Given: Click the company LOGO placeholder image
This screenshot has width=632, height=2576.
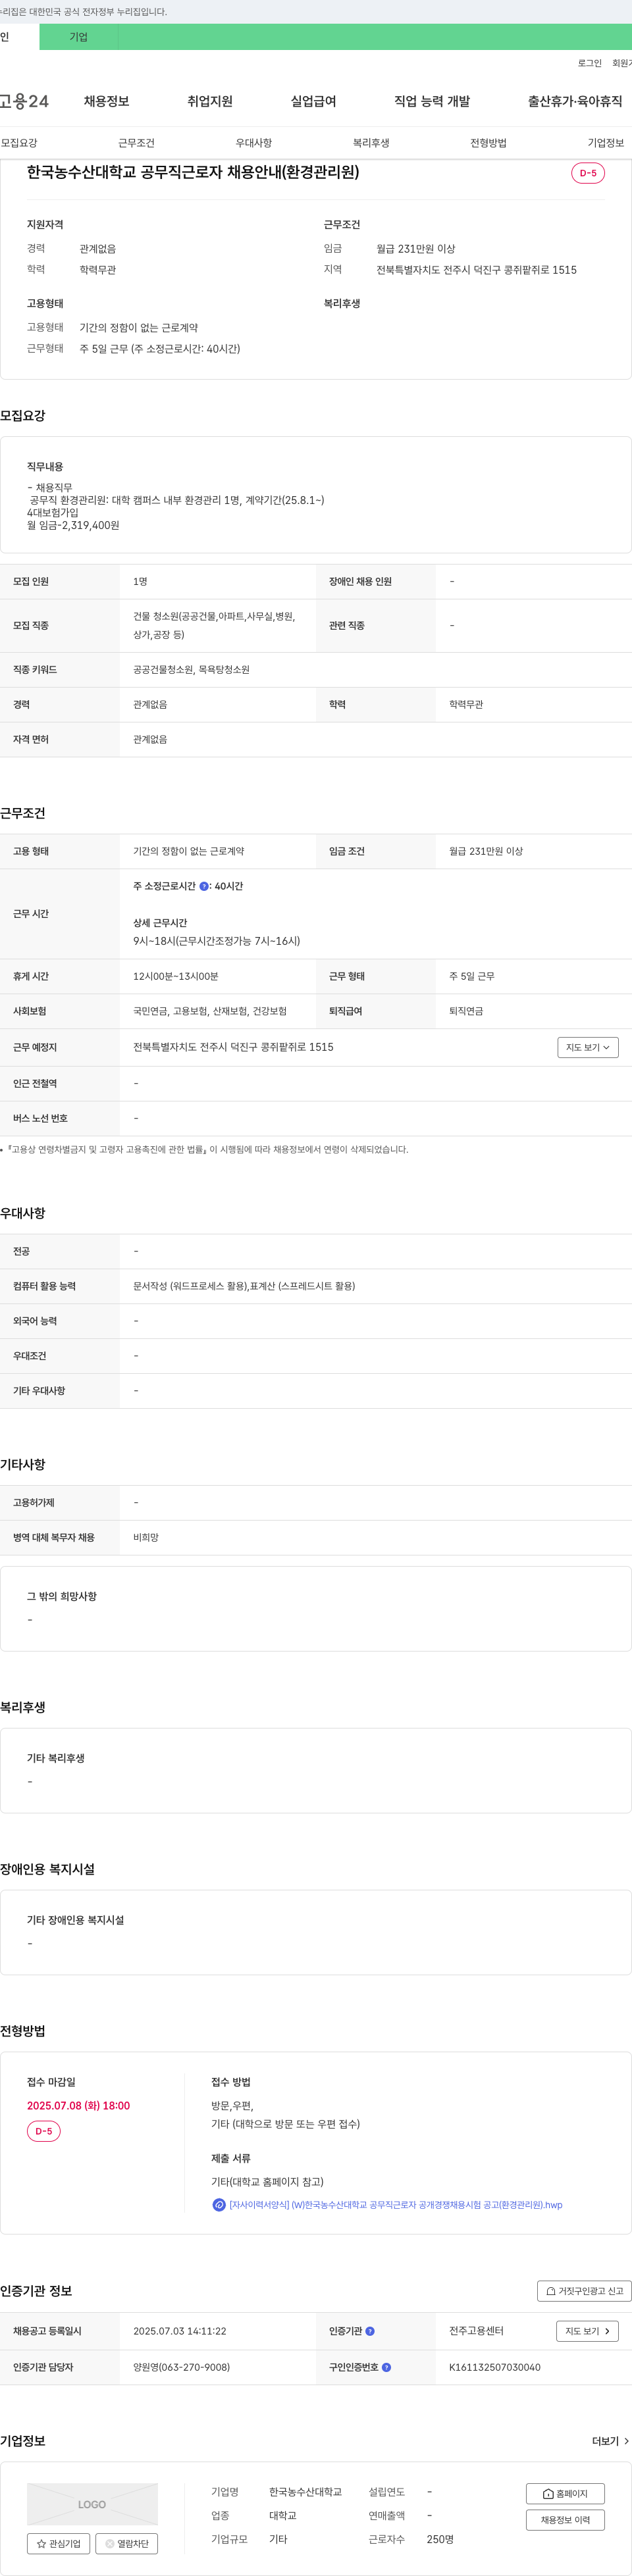Looking at the screenshot, I should (x=92, y=2504).
